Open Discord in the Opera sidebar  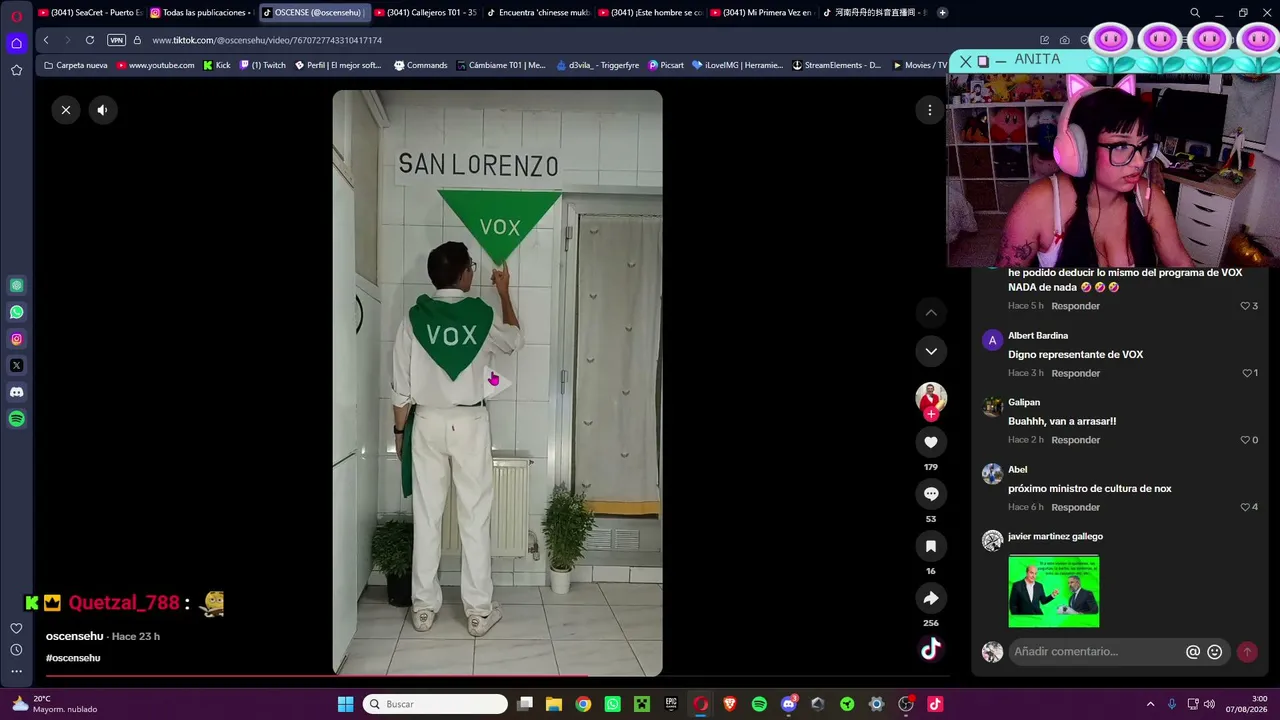[x=16, y=392]
